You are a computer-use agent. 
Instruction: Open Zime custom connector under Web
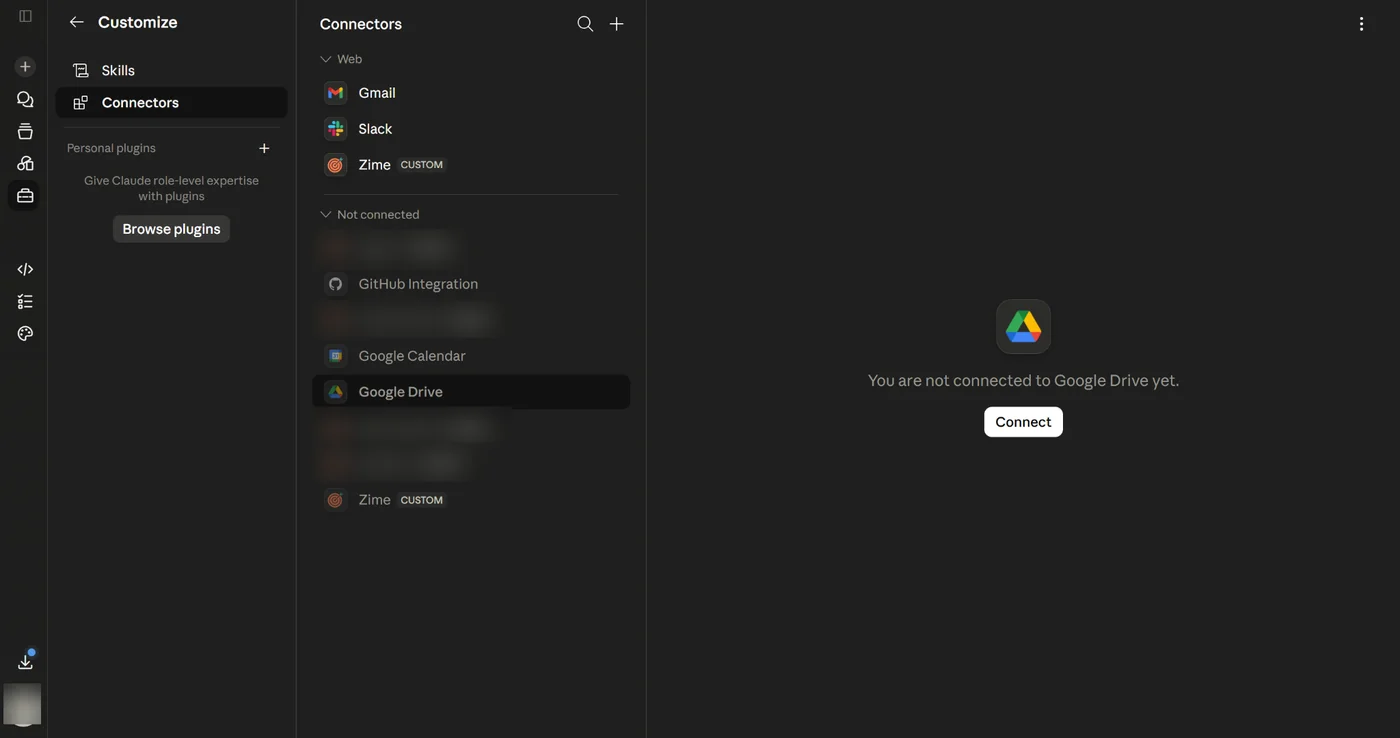471,165
